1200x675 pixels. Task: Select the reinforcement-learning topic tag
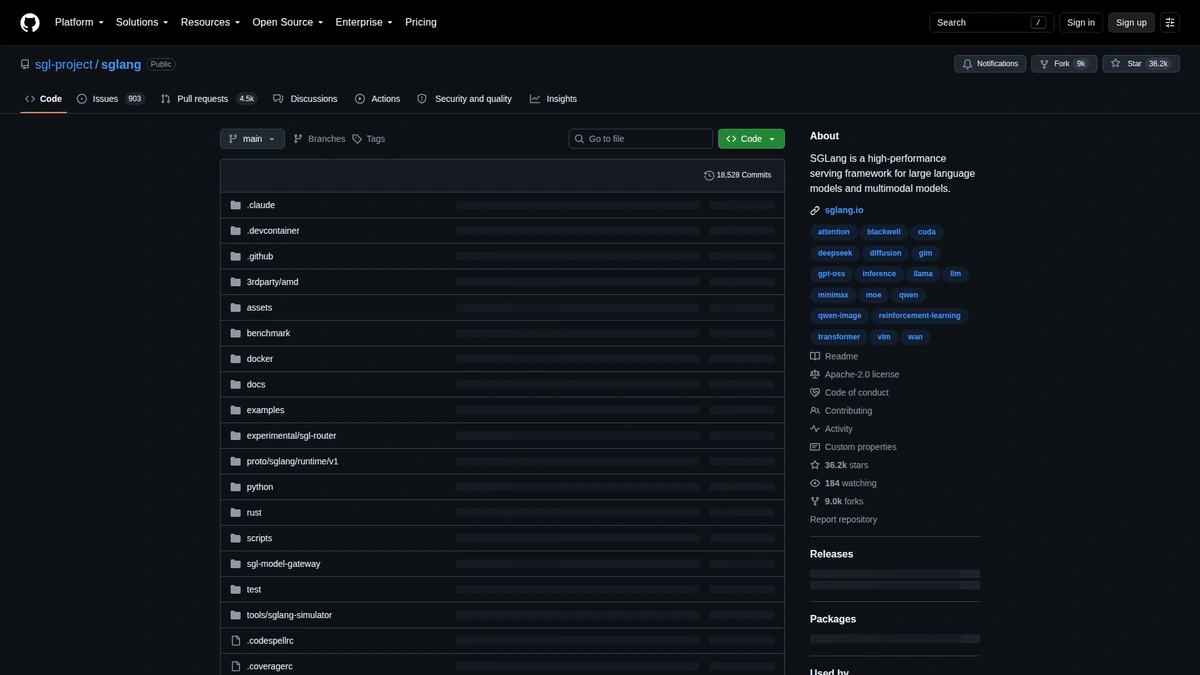[920, 316]
